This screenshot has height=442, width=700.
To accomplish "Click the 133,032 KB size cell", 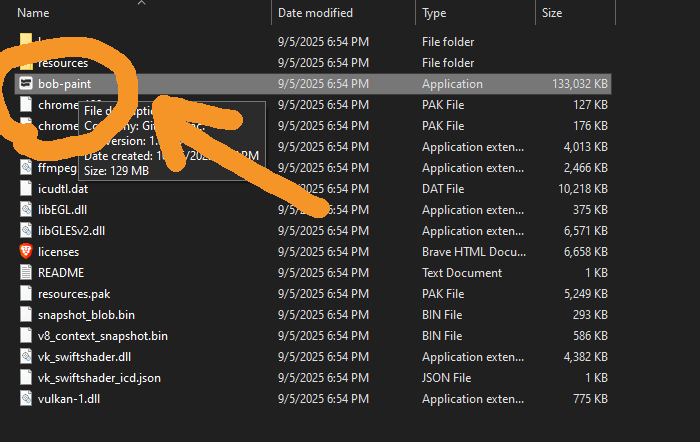I will (x=579, y=84).
